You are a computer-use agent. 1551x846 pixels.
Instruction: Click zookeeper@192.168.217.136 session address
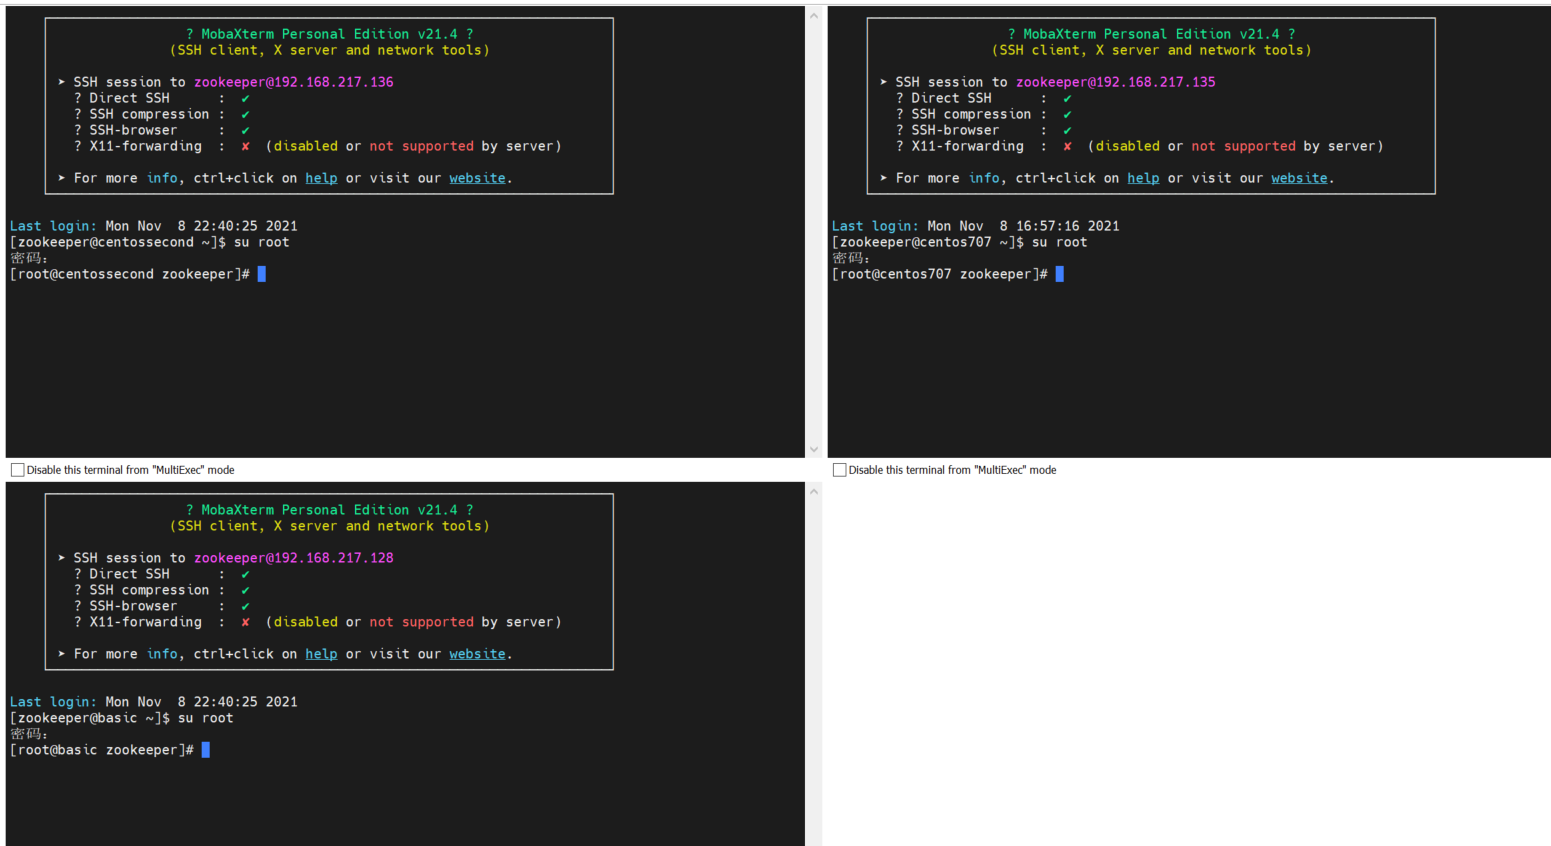tap(294, 82)
